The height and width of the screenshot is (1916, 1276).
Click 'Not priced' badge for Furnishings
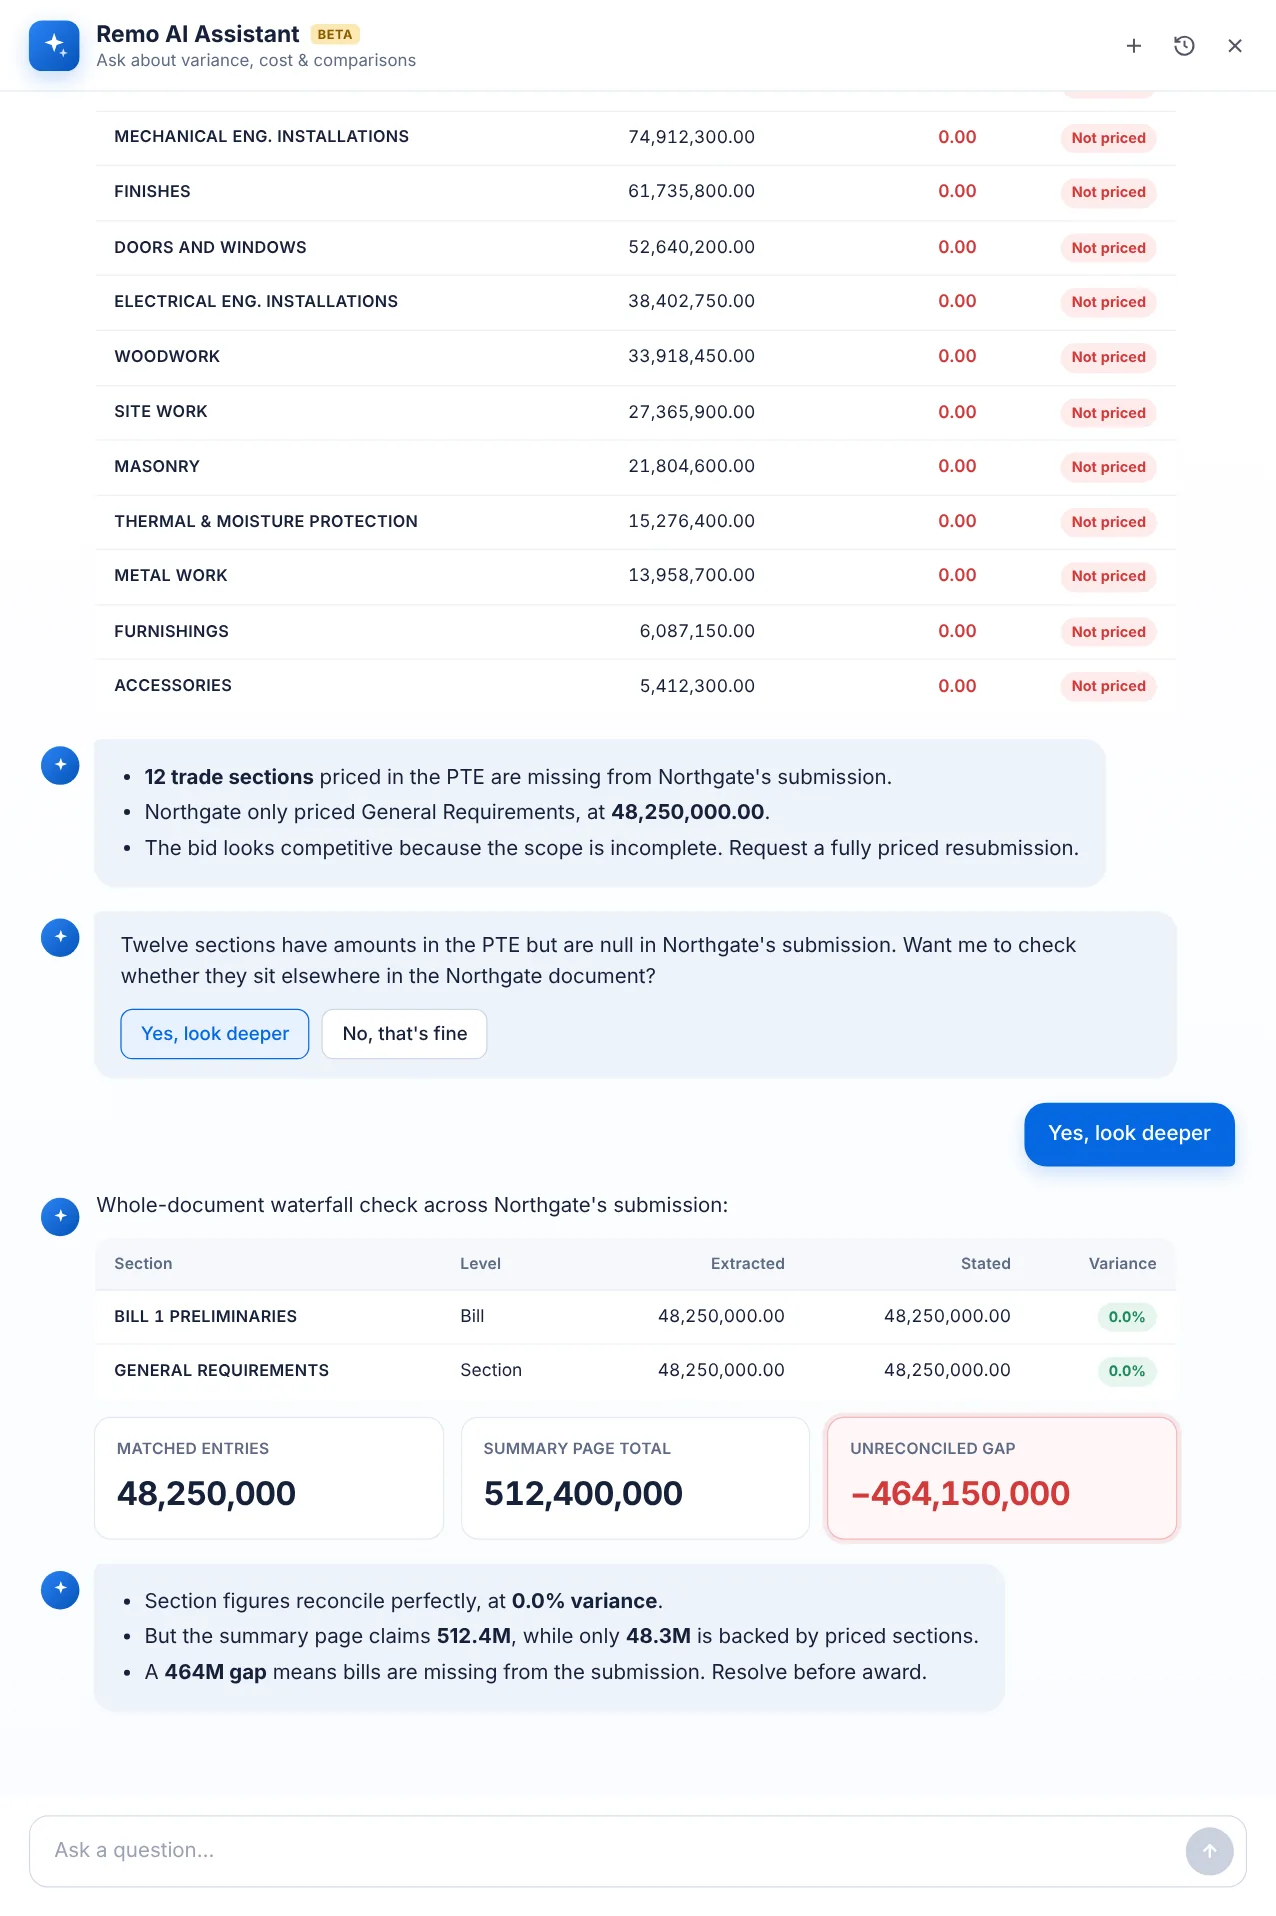click(1108, 632)
